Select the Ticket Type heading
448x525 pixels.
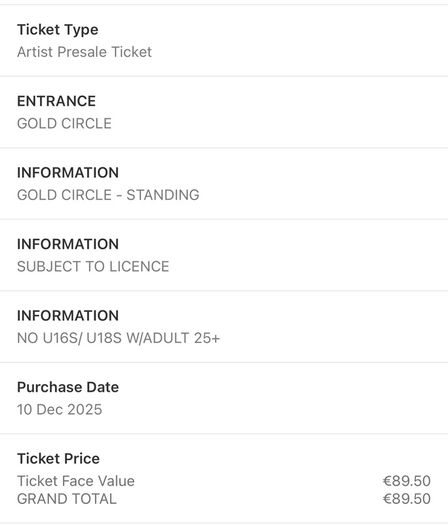(58, 30)
